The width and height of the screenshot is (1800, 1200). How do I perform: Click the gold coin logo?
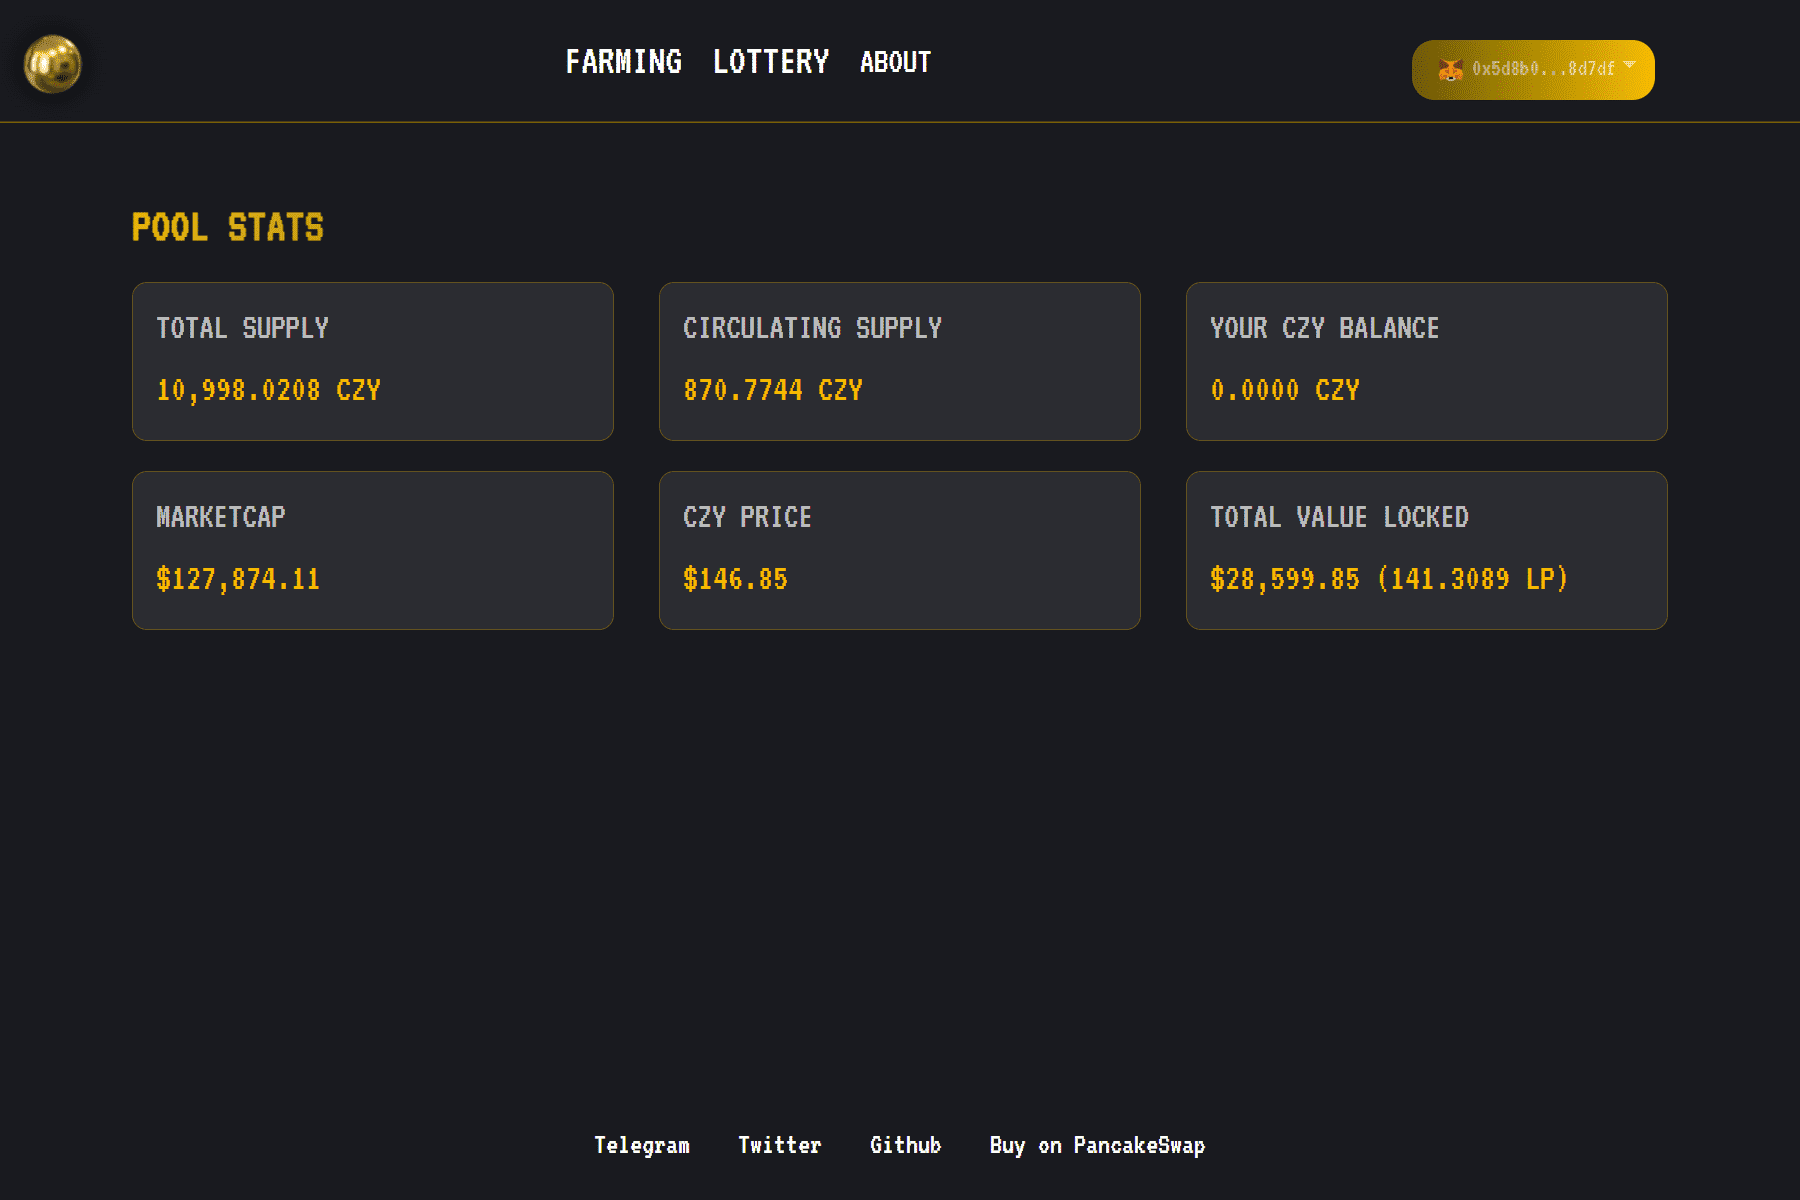[52, 64]
